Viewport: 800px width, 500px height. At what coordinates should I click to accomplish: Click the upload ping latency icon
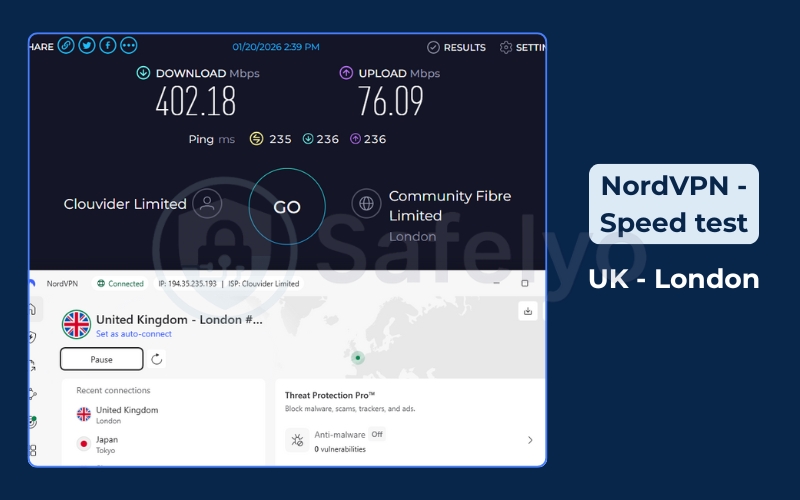pos(355,139)
